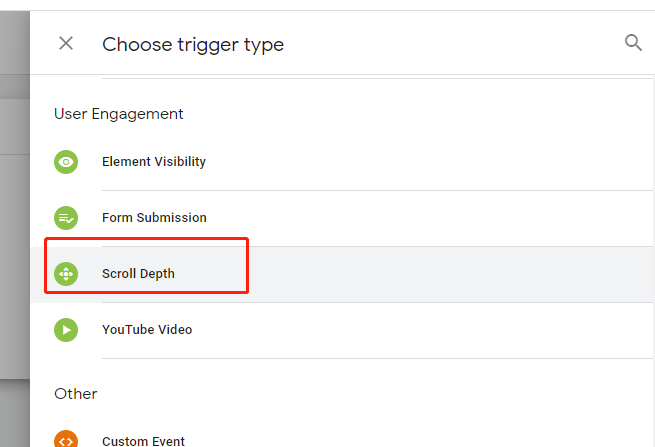655x447 pixels.
Task: Open the trigger type search magnifier
Action: tap(633, 43)
